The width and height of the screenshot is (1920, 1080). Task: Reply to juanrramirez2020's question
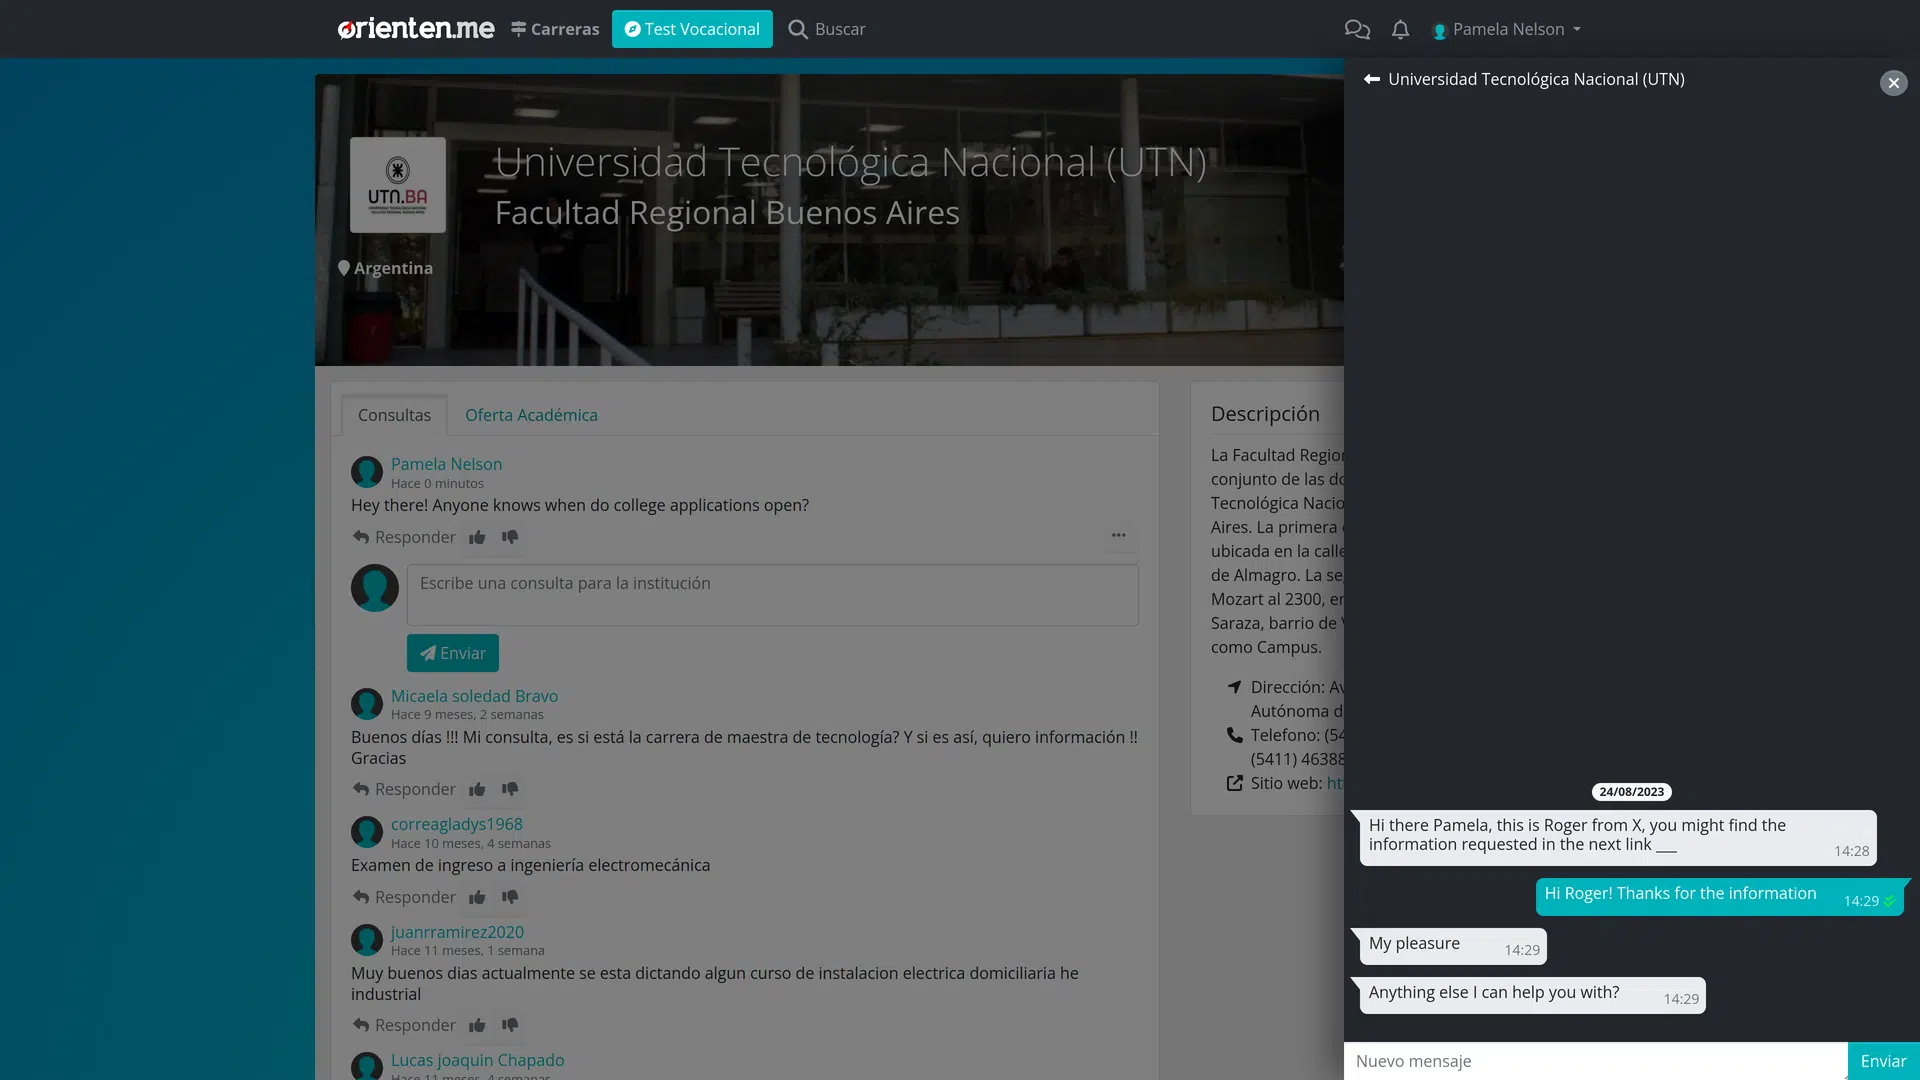tap(404, 1025)
